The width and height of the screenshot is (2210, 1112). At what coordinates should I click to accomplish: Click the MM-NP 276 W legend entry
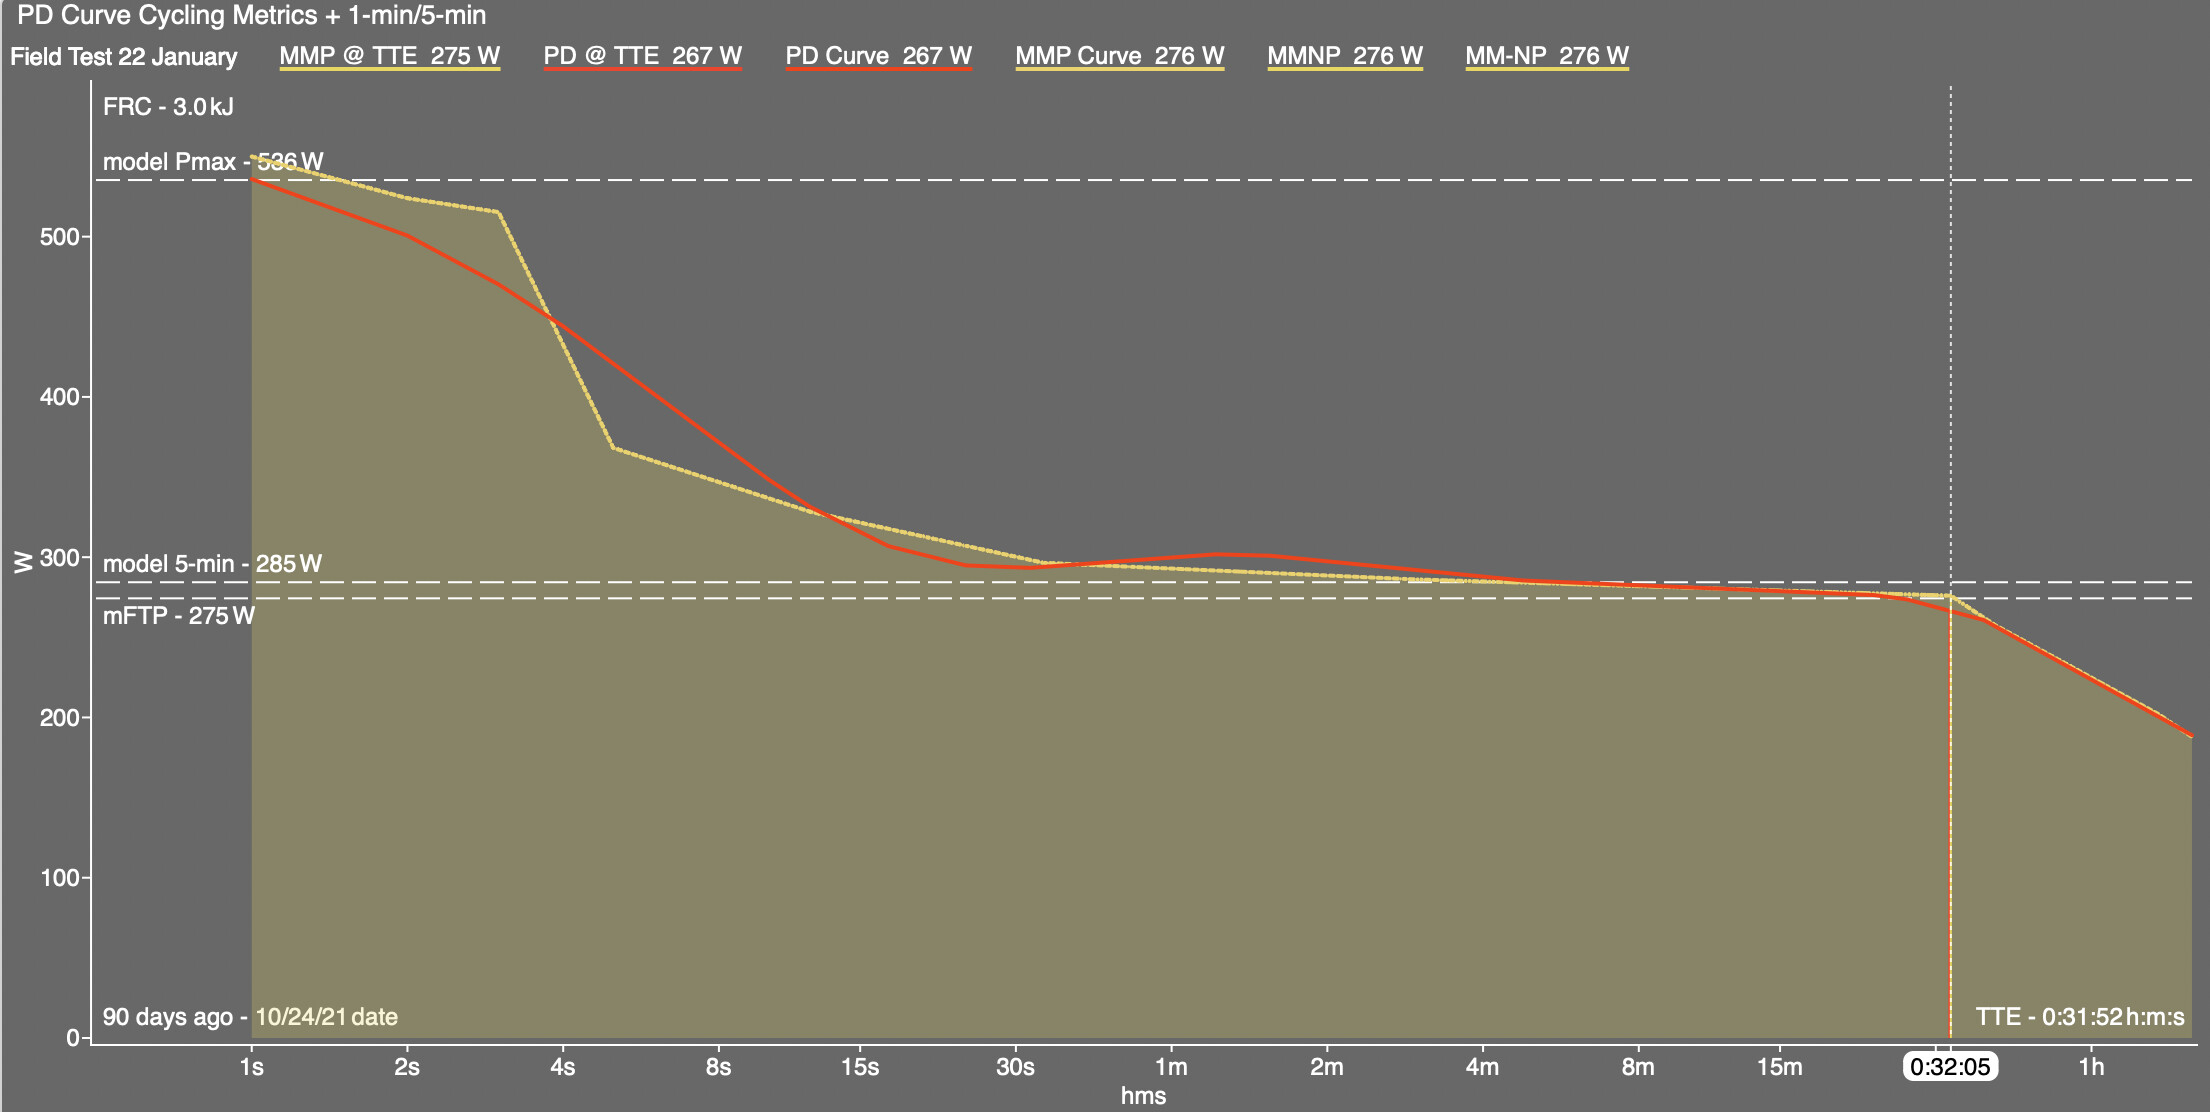tap(1547, 56)
